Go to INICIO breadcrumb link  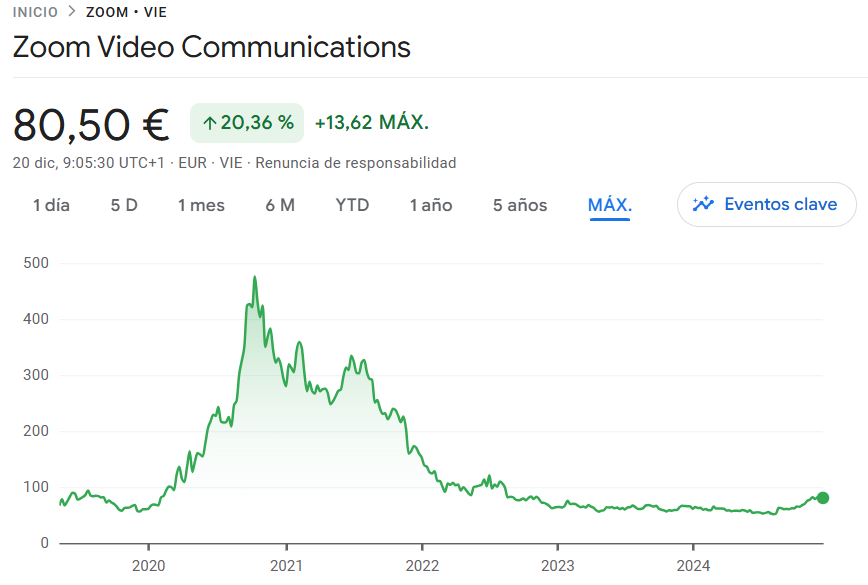click(x=35, y=13)
